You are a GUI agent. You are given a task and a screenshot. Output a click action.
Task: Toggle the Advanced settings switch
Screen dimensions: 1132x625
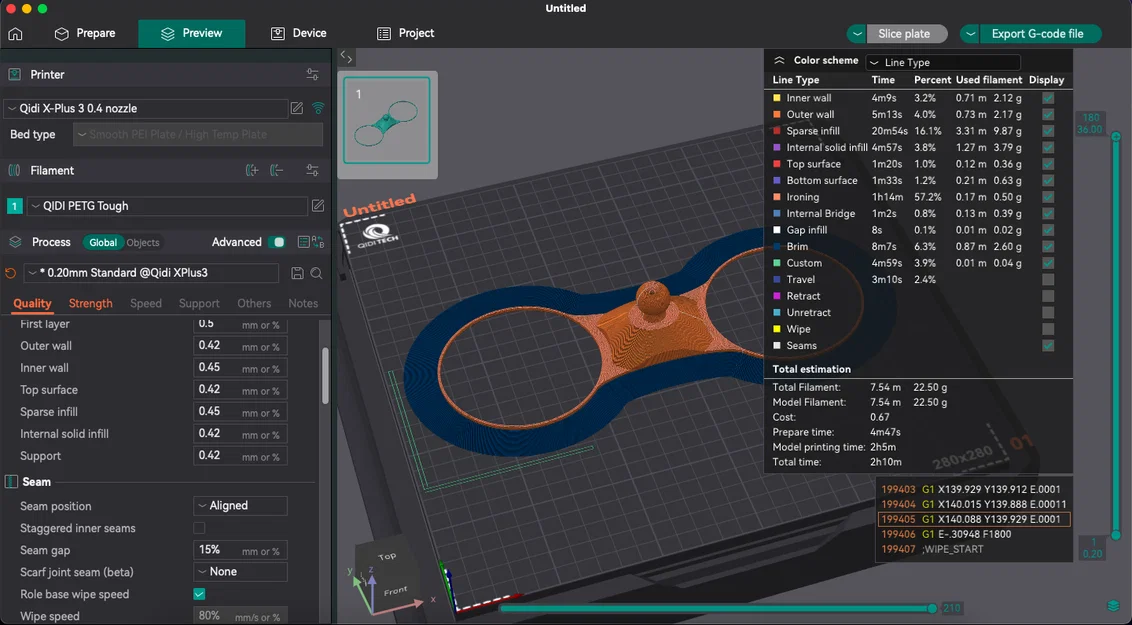coord(277,242)
